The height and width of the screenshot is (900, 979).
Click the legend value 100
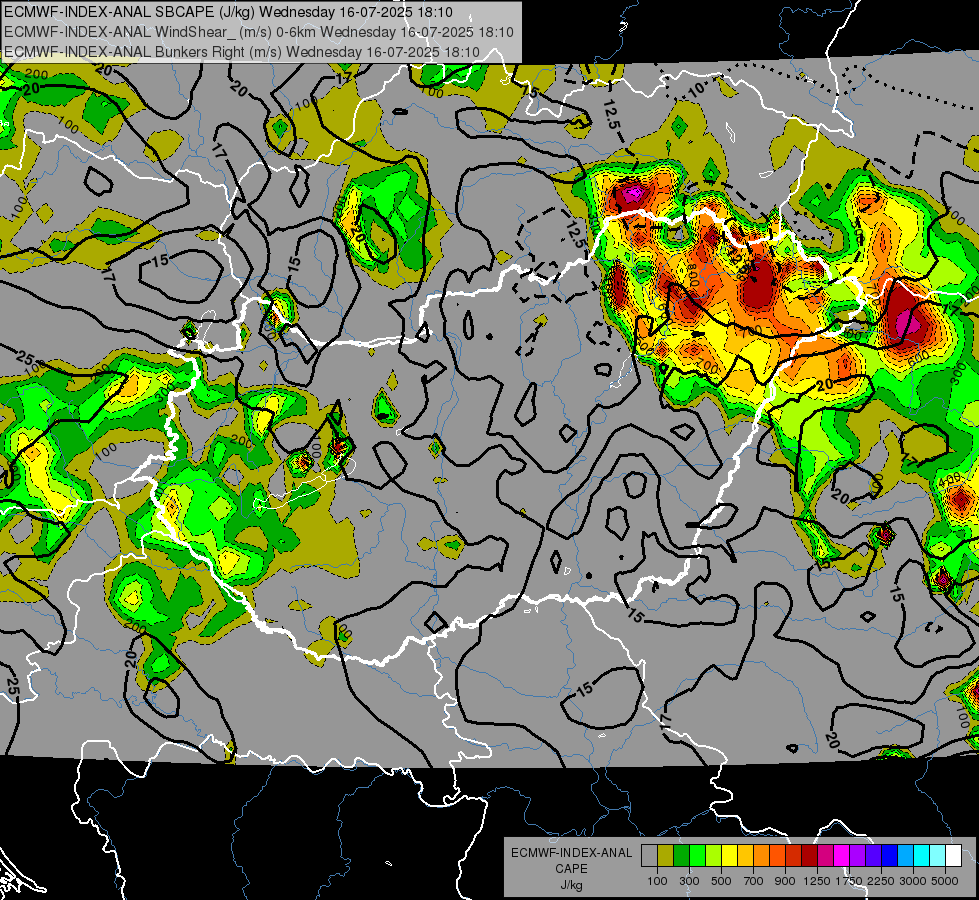[657, 881]
